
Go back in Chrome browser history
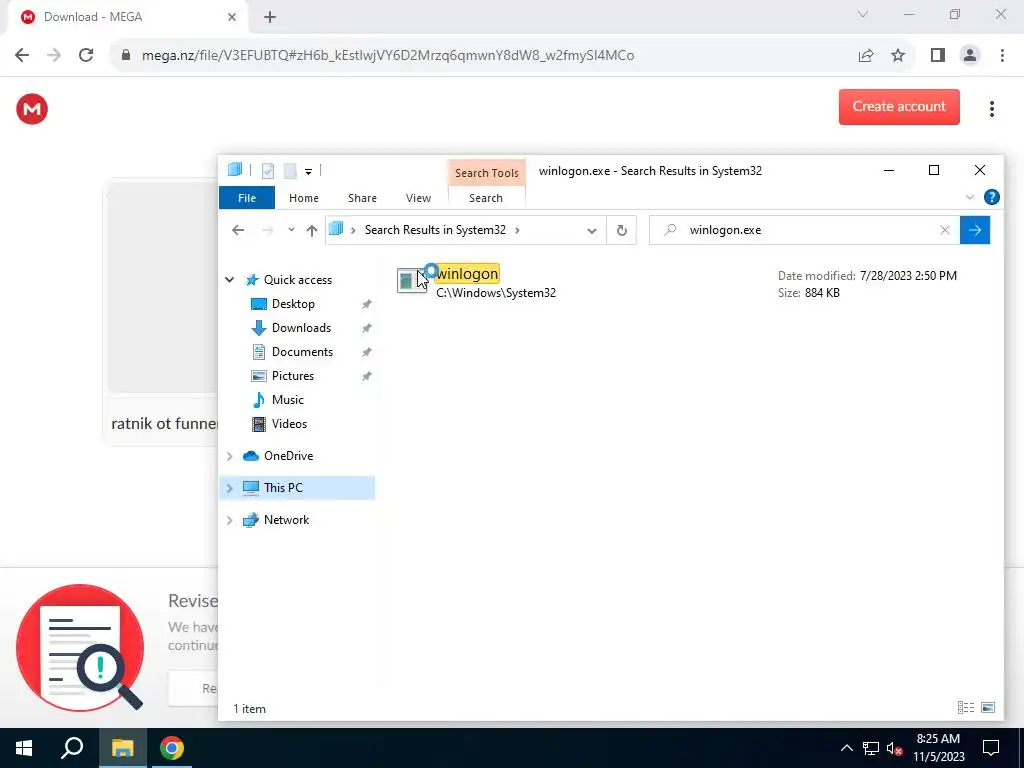[x=22, y=56]
